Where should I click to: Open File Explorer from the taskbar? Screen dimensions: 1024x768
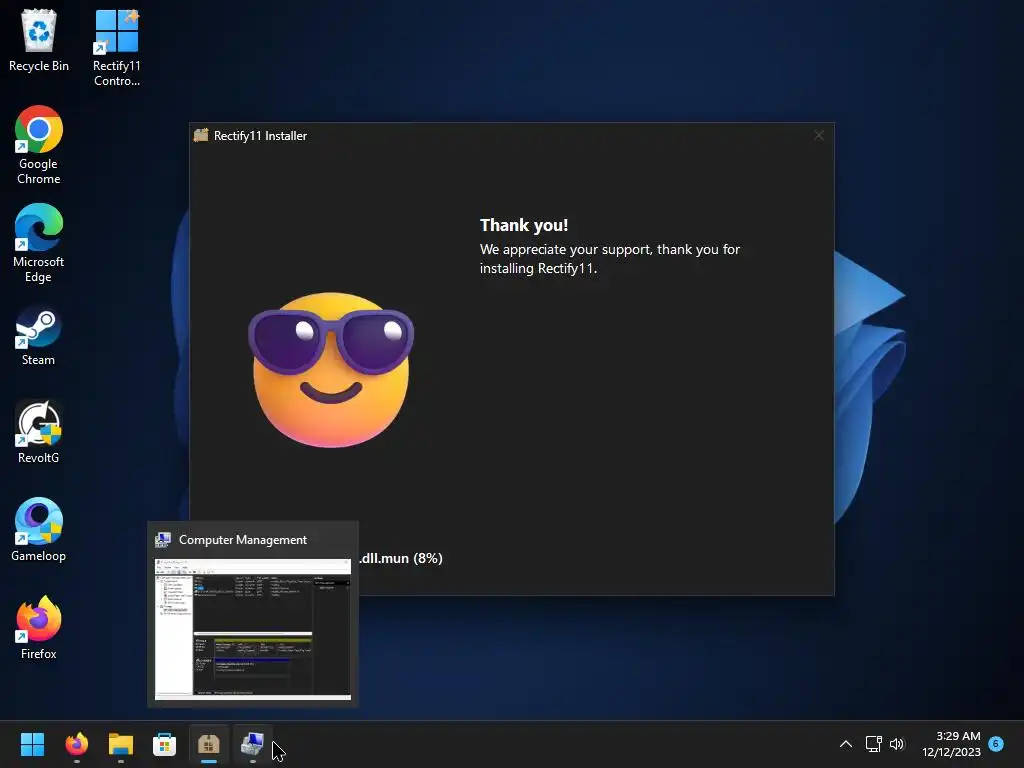click(x=121, y=744)
